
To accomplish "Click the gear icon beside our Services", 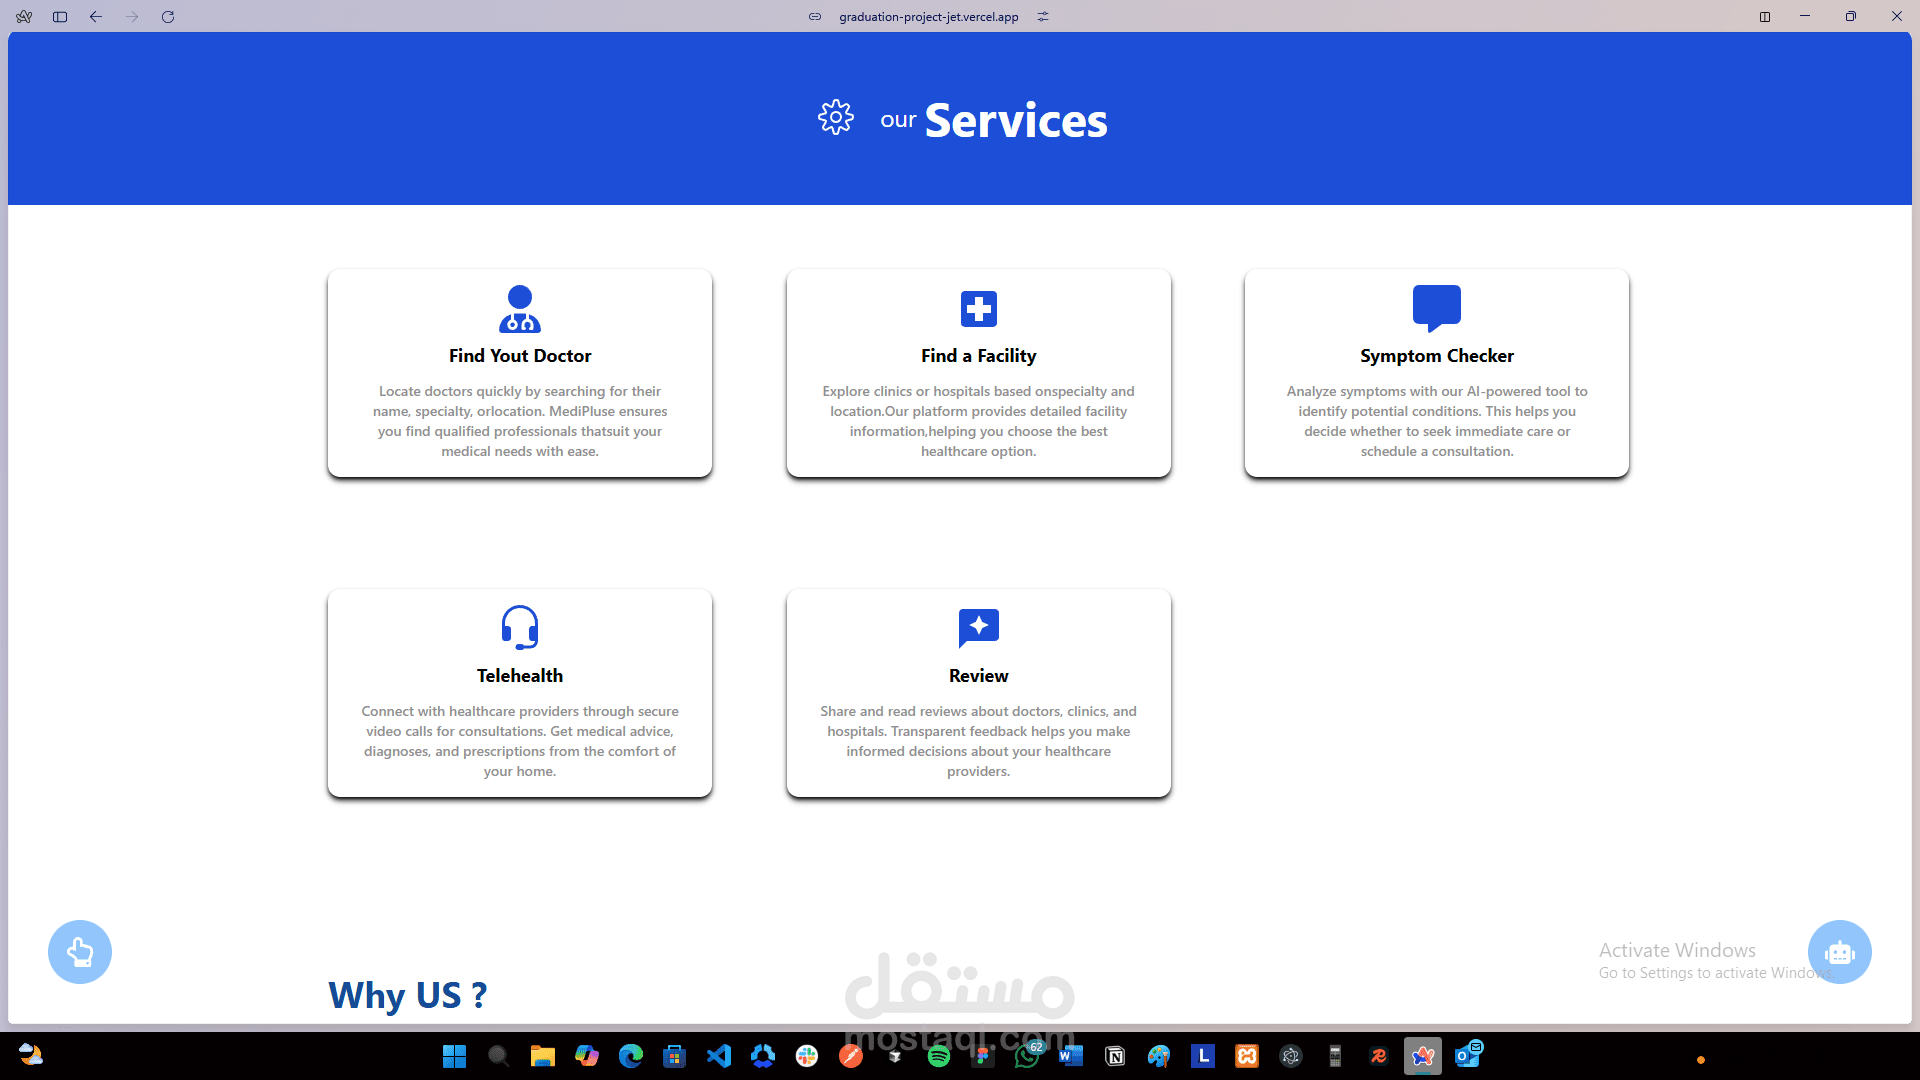I will (x=836, y=118).
